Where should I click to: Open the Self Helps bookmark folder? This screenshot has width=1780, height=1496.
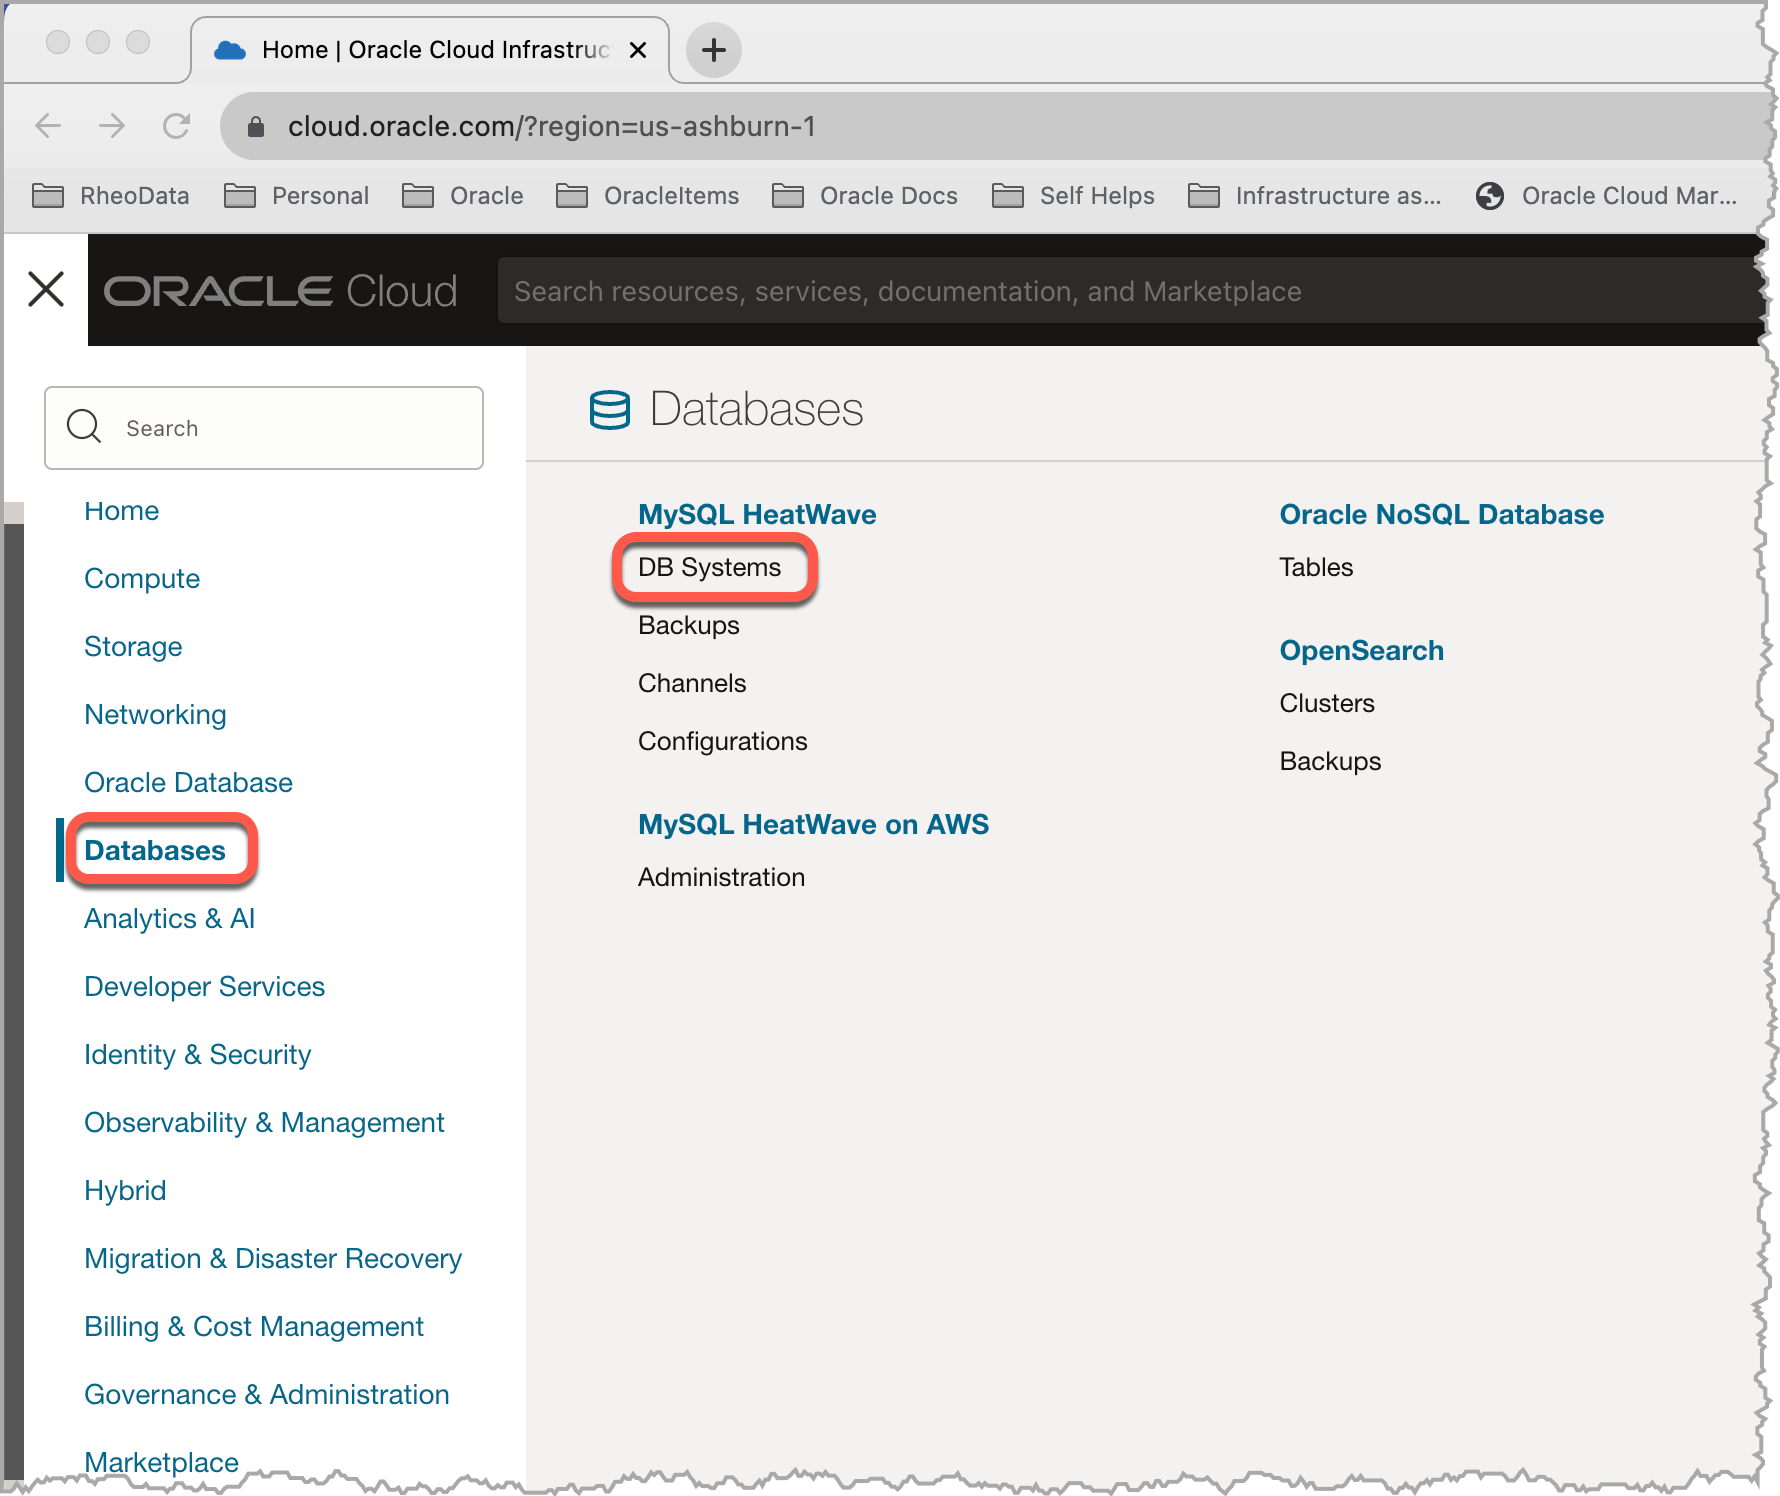pos(1073,196)
